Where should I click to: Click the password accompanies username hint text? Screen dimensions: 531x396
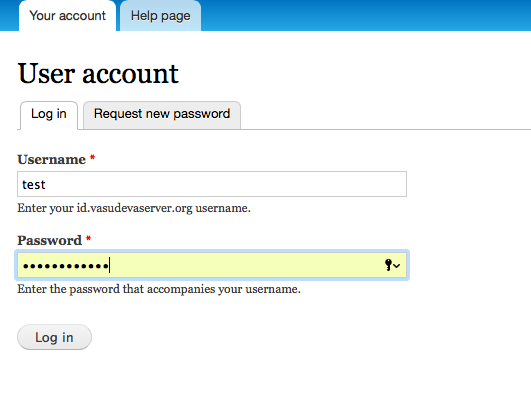(159, 289)
